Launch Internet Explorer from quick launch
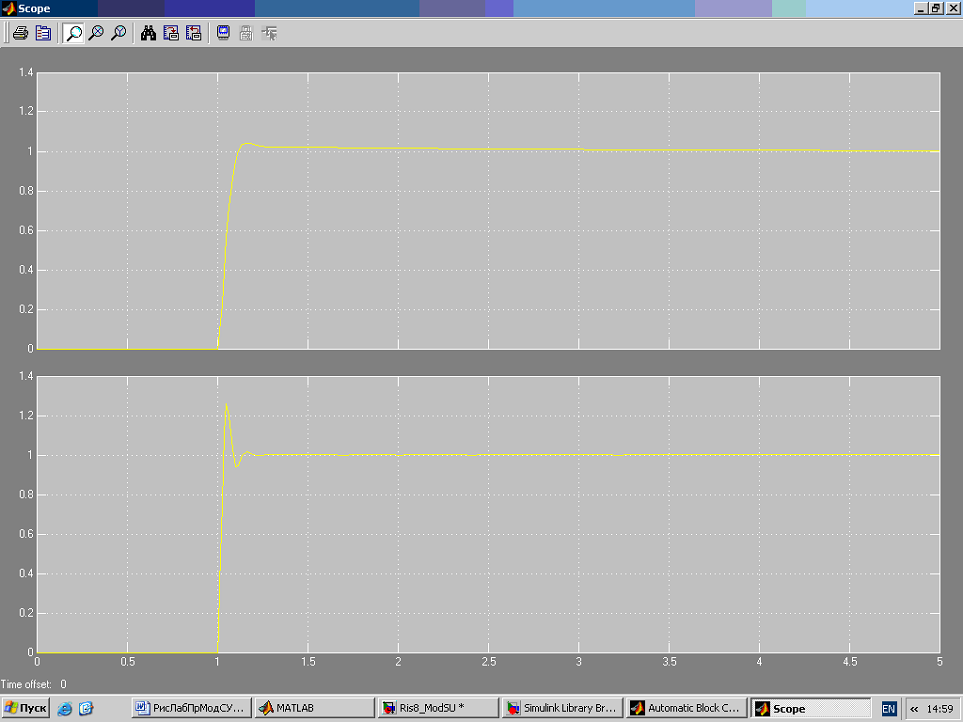 [64, 708]
